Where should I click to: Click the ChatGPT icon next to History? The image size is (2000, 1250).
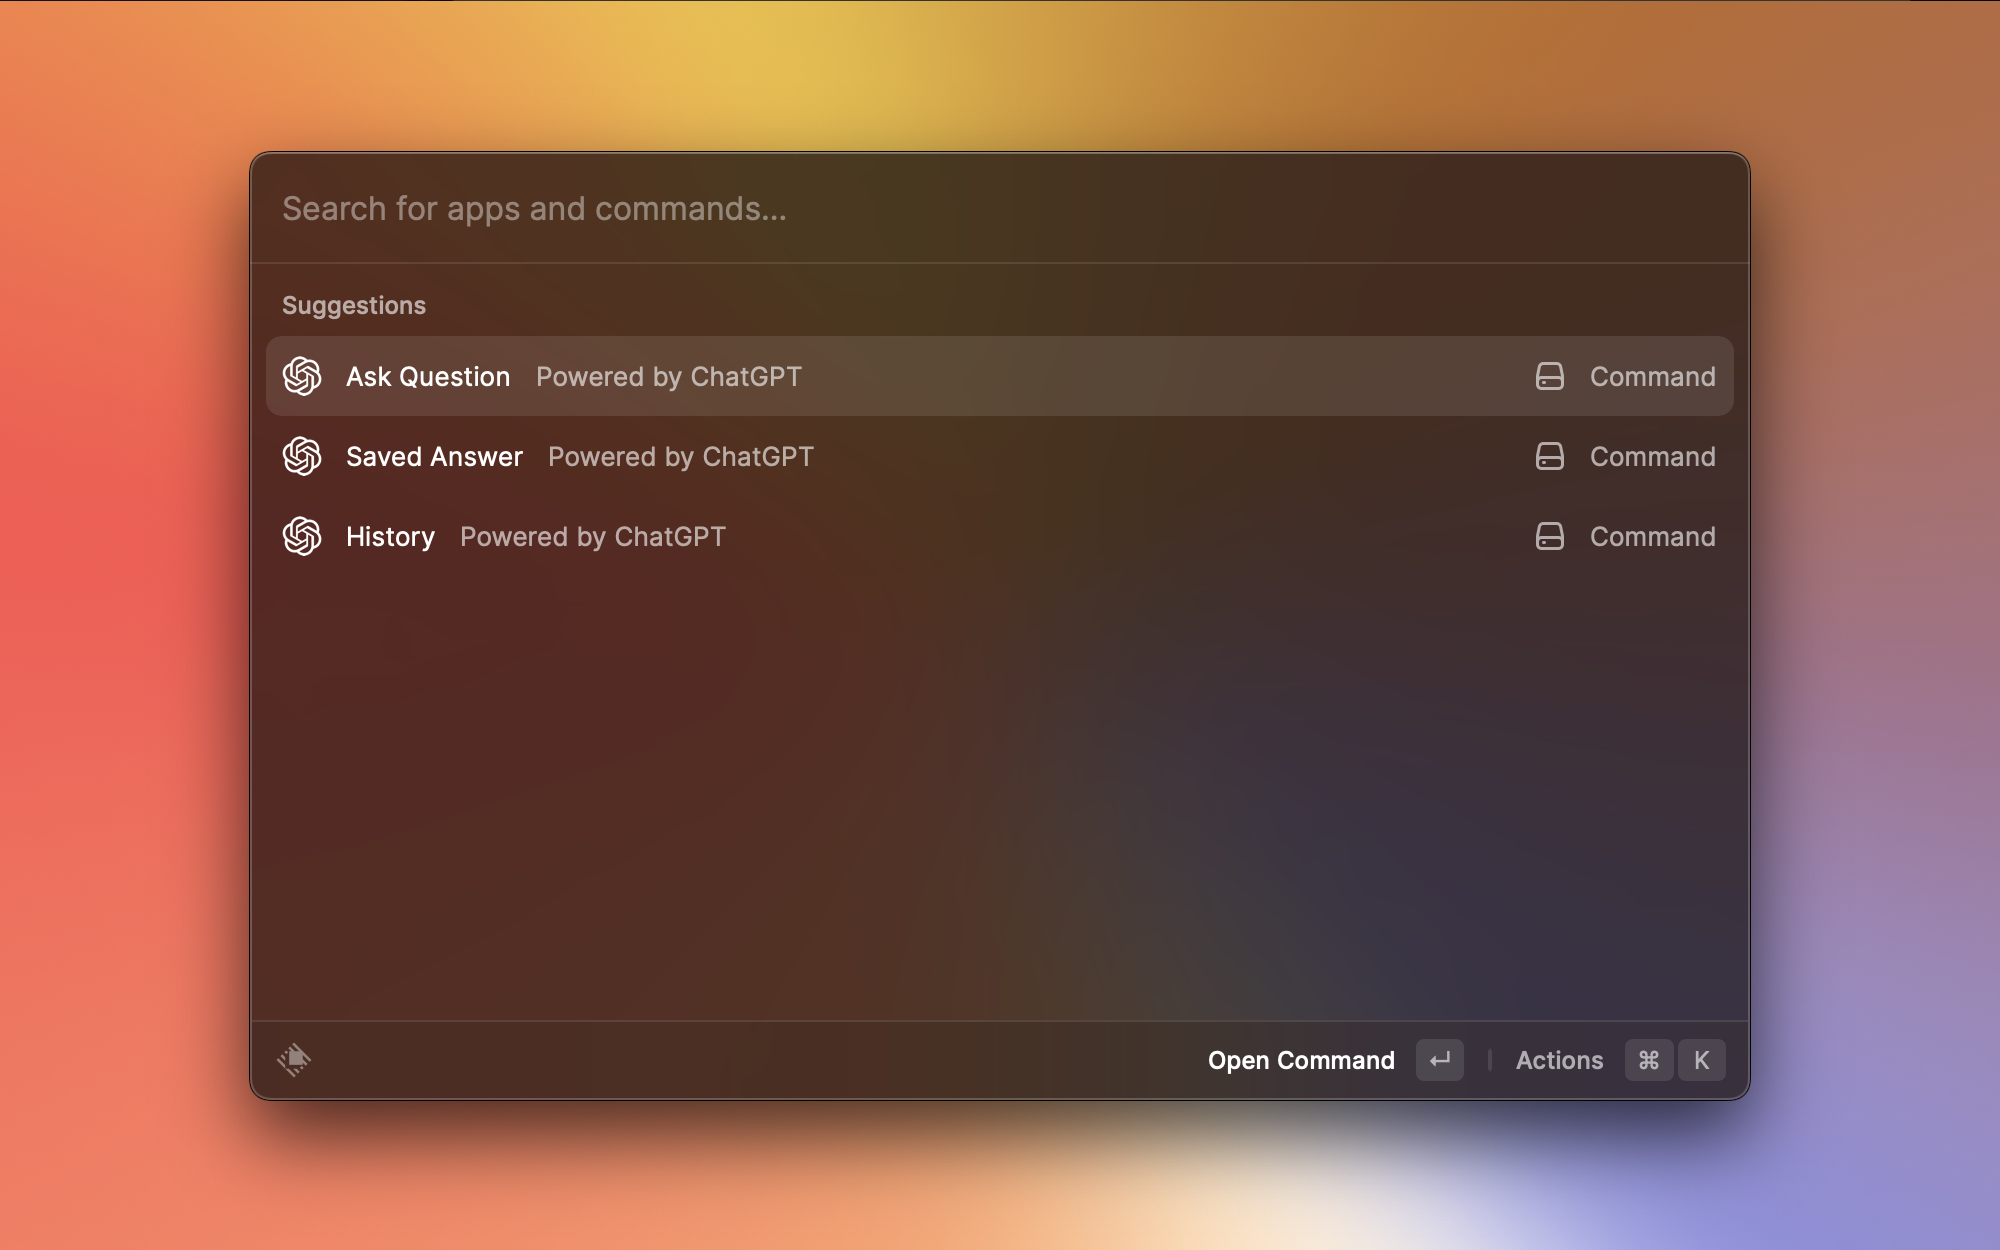coord(304,536)
